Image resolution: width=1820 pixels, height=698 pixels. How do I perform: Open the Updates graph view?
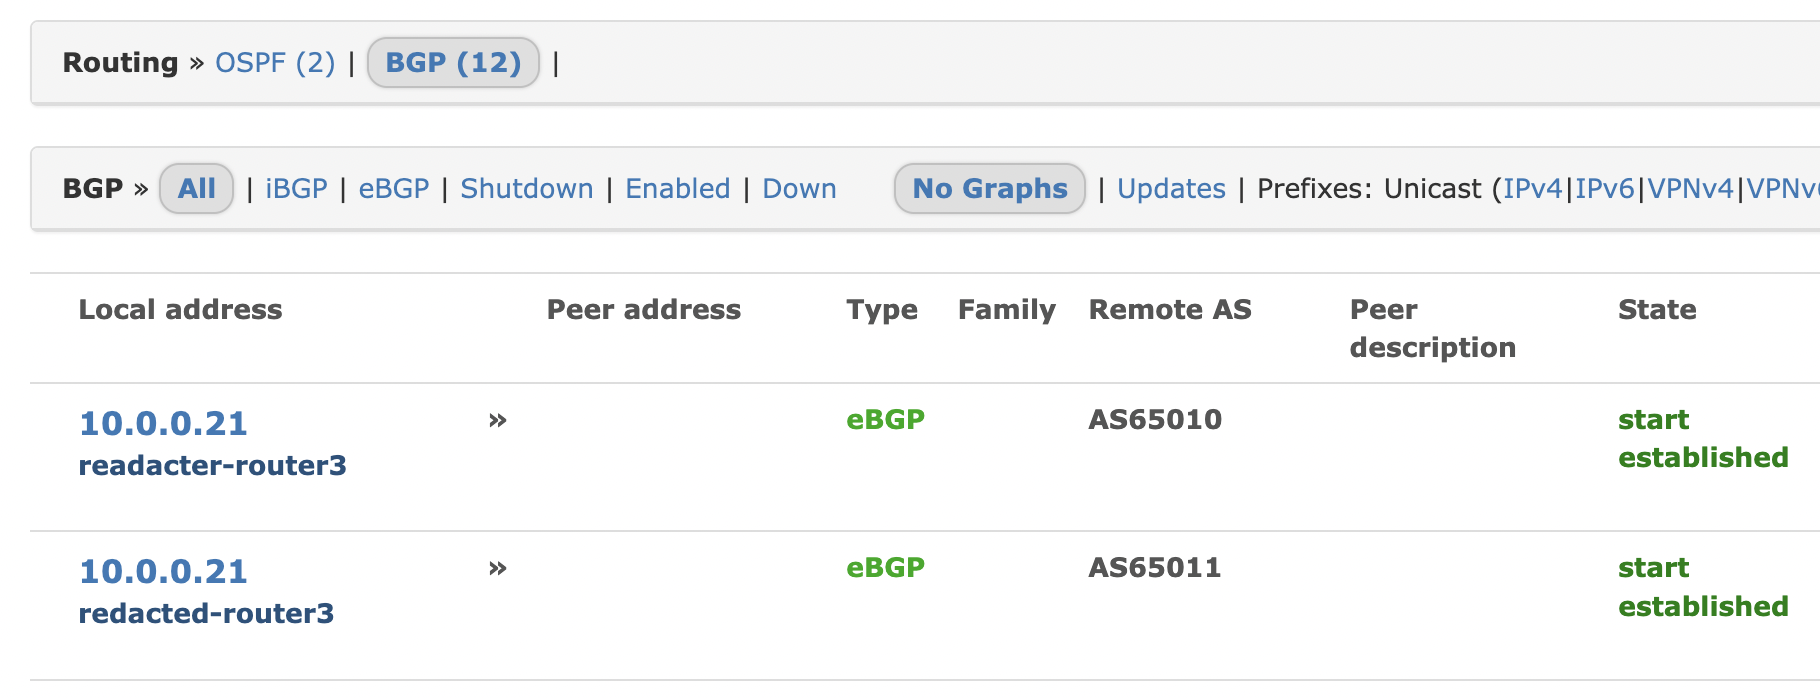pyautogui.click(x=1171, y=188)
